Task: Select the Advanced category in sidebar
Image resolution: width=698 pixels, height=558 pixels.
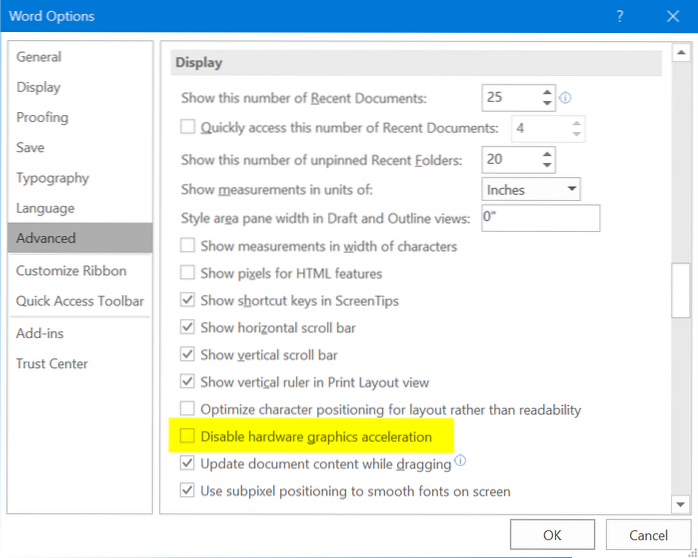Action: tap(80, 238)
